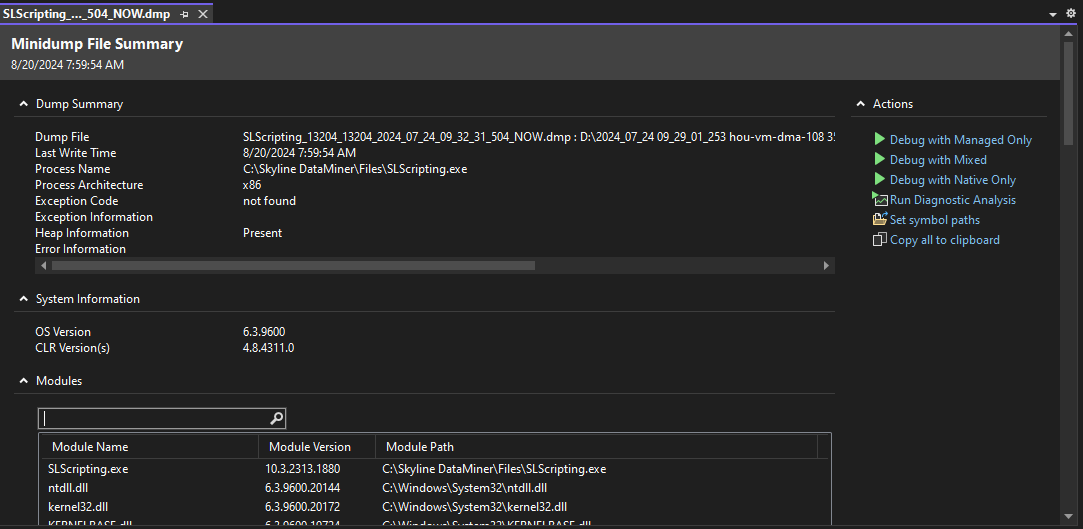Click the Minidump File Summary heading
Viewport: 1083px width, 529px height.
[97, 44]
